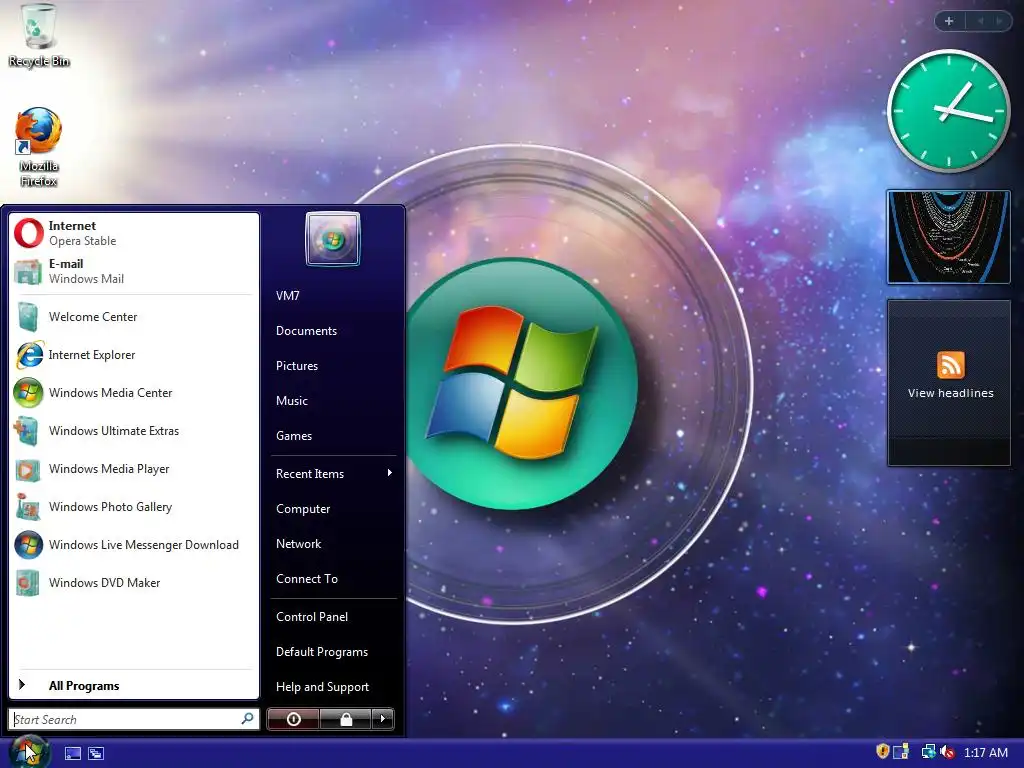Screen dimensions: 1024x768
Task: Open Windows Photo Gallery
Action: [x=134, y=507]
